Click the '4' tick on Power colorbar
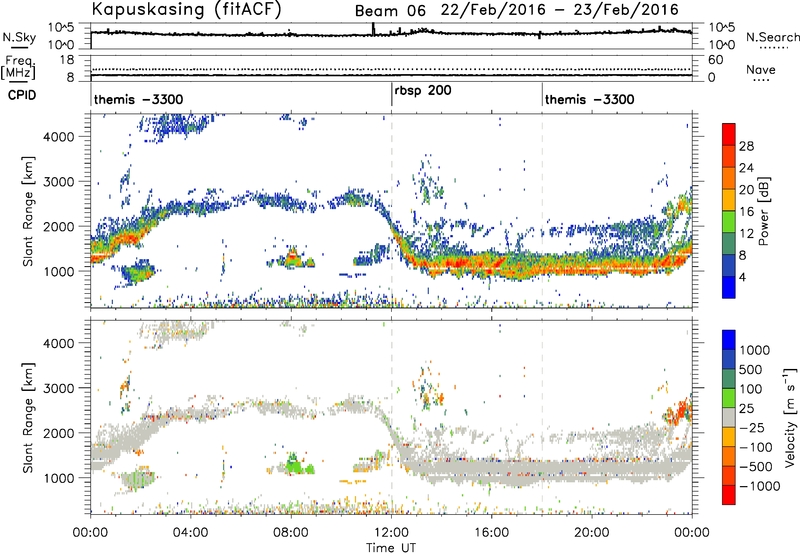Screen dimensions: 800x554 pos(743,278)
